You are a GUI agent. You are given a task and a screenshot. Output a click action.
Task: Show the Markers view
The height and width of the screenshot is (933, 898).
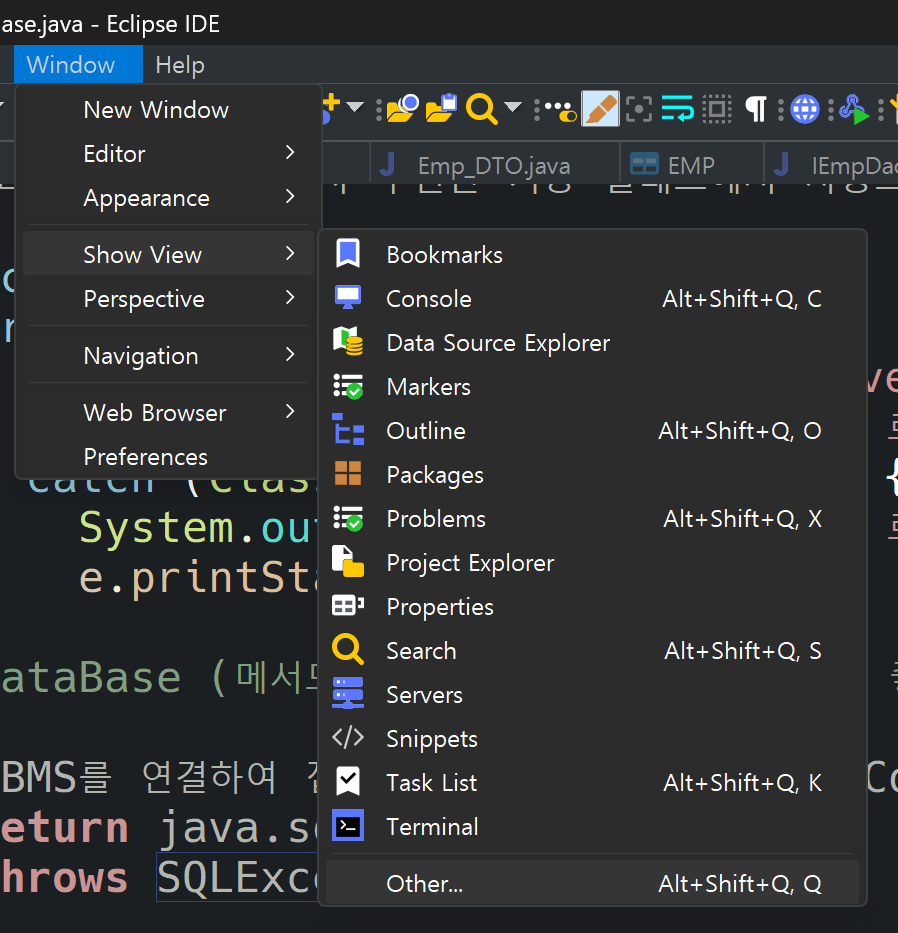pos(593,387)
